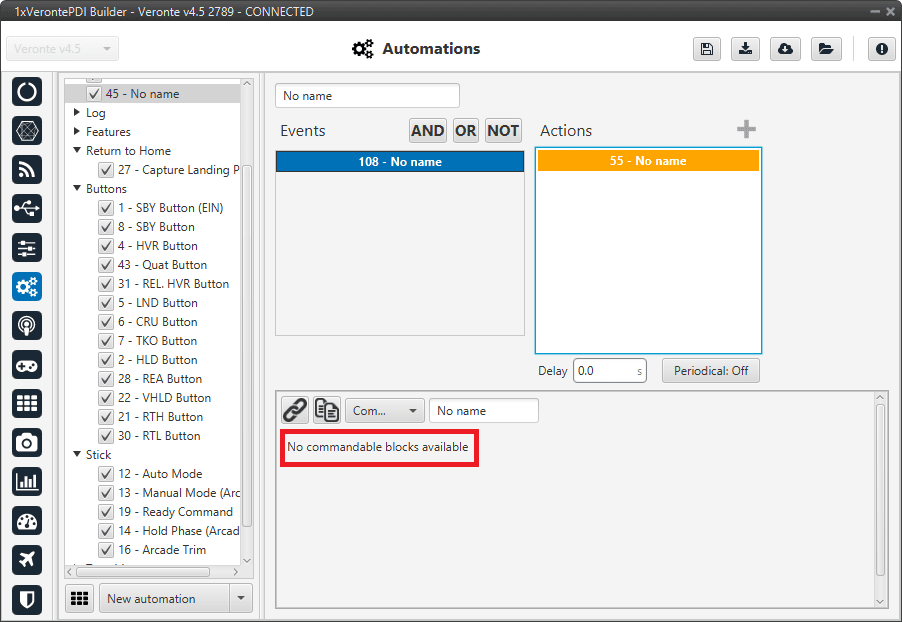Uncheck the 4 - HVR Button checkbox

coord(105,246)
